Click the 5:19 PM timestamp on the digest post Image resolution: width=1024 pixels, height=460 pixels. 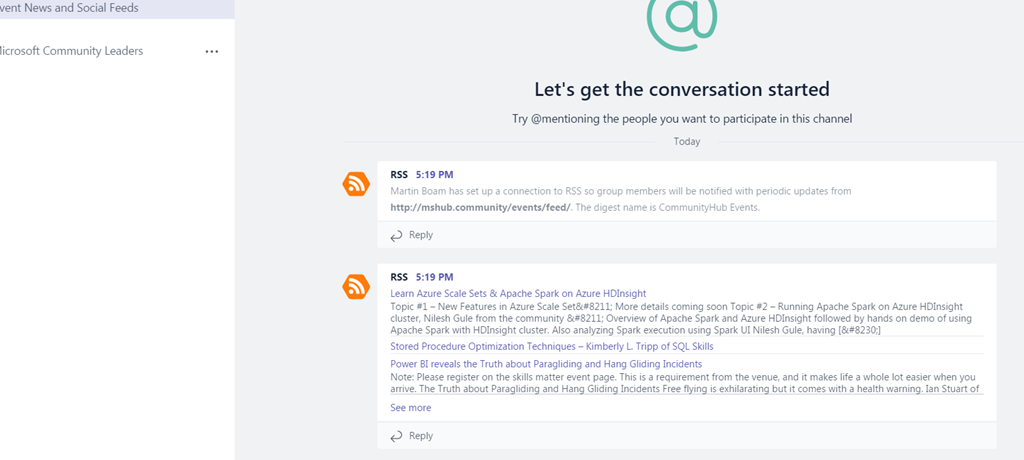click(x=434, y=277)
